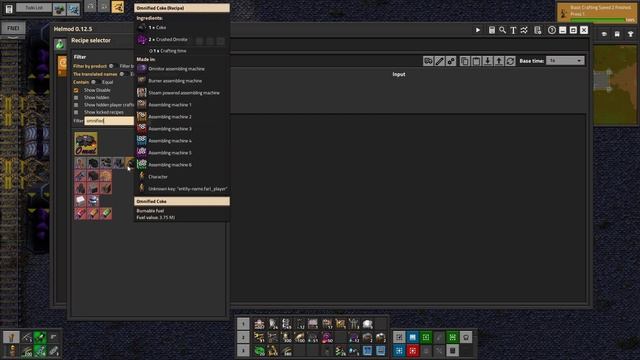Click the FNEI button

tap(13, 28)
